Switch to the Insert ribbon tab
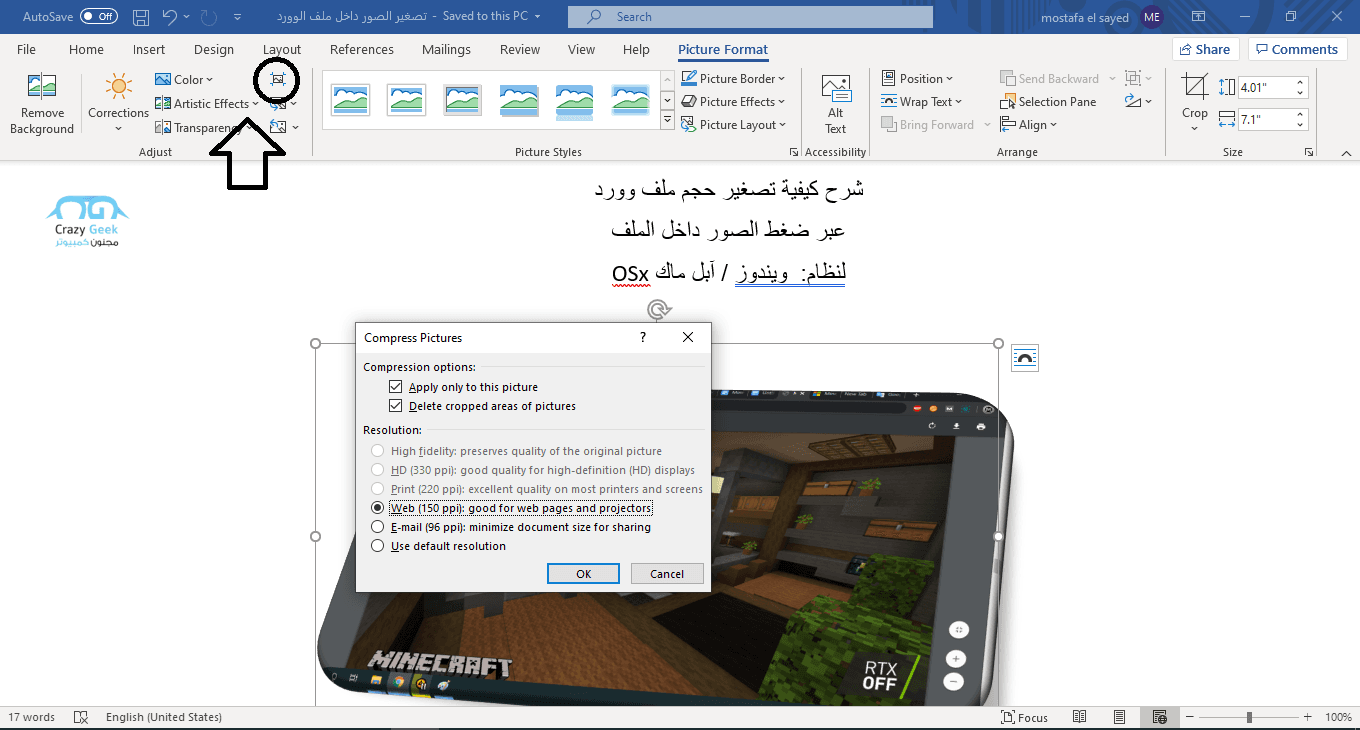This screenshot has height=730, width=1360. [149, 50]
